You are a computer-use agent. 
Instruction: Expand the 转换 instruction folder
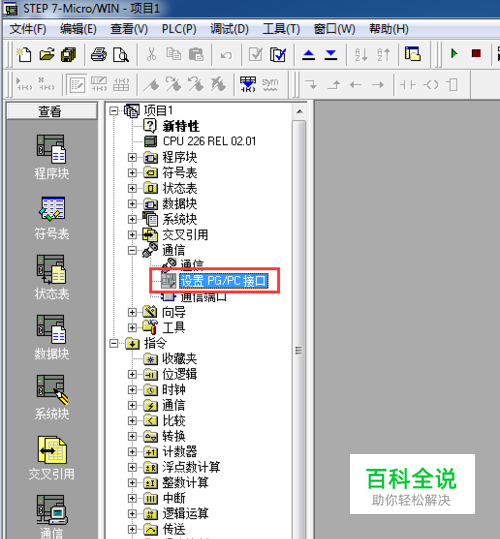click(x=132, y=436)
